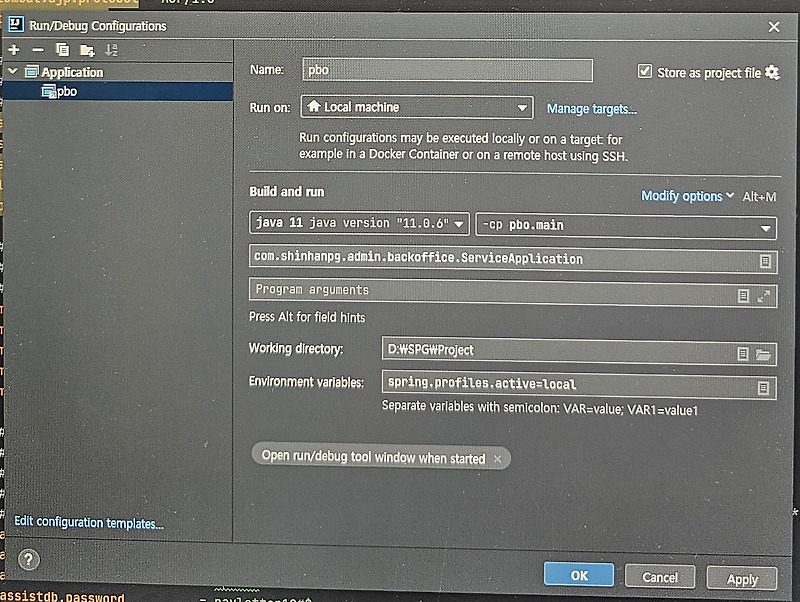This screenshot has width=800, height=602.
Task: Open the Modify options menu
Action: coord(682,196)
